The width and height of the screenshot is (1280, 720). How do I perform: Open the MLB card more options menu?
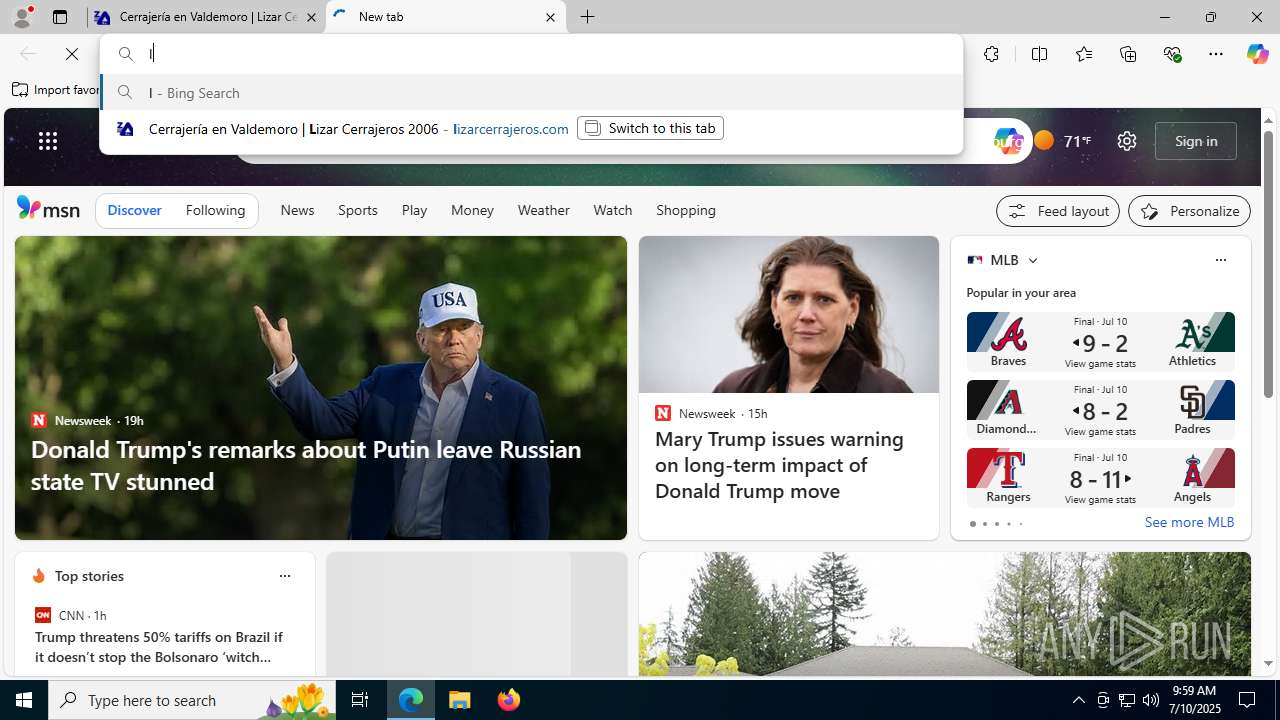1220,260
